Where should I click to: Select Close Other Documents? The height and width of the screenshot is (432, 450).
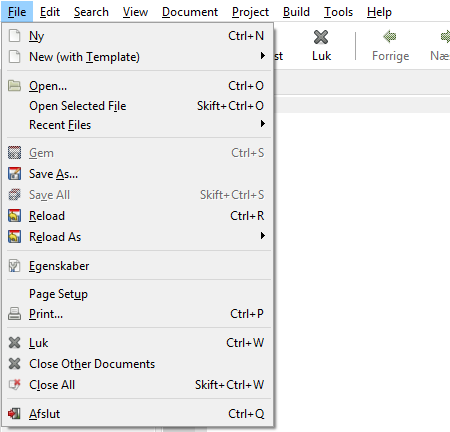[x=138, y=364]
